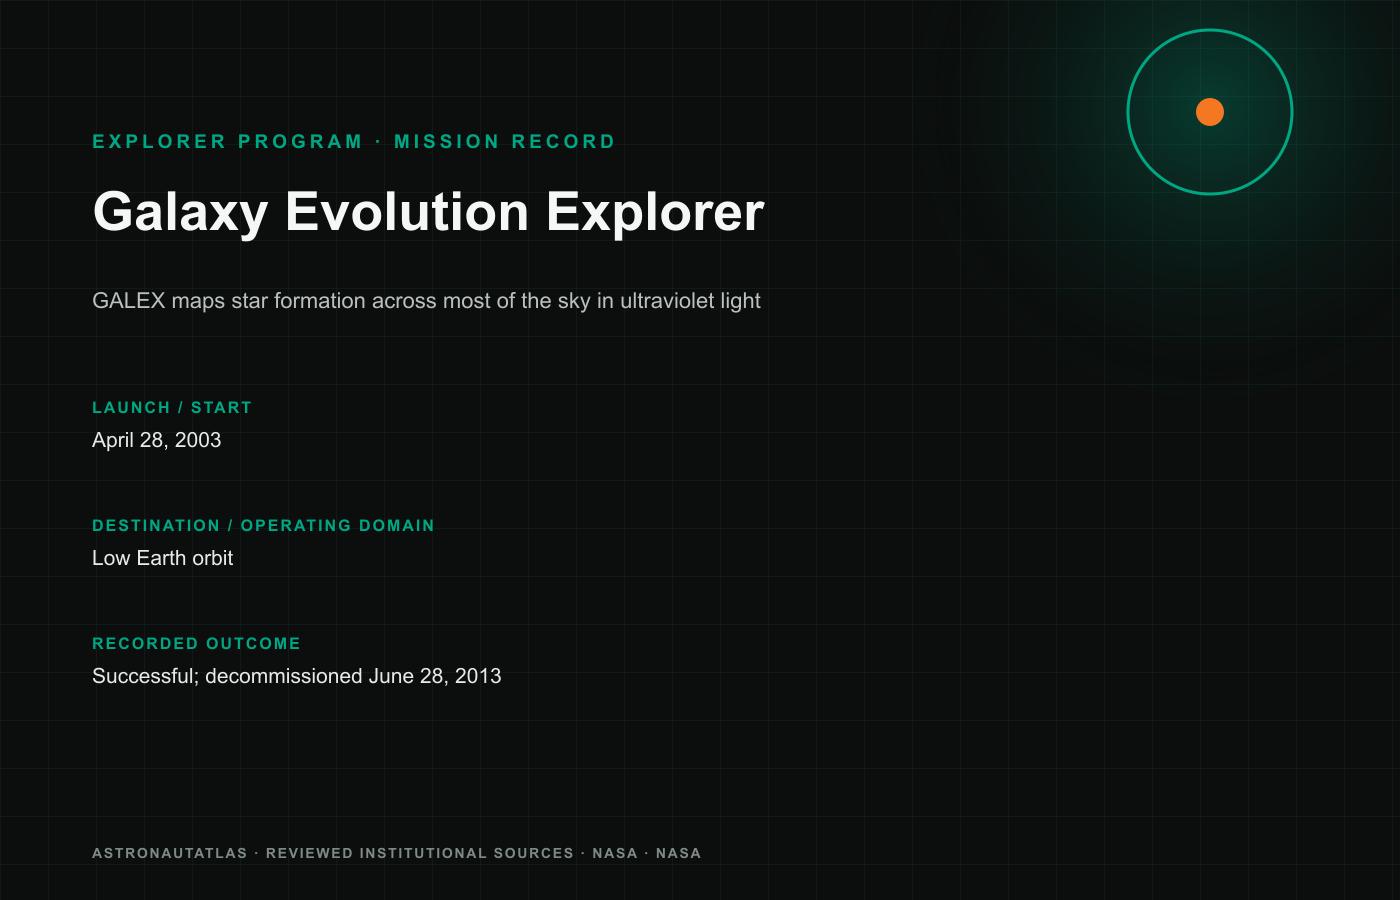Click the orange dot in the orbit emblem
The image size is (1400, 900).
click(x=1210, y=112)
